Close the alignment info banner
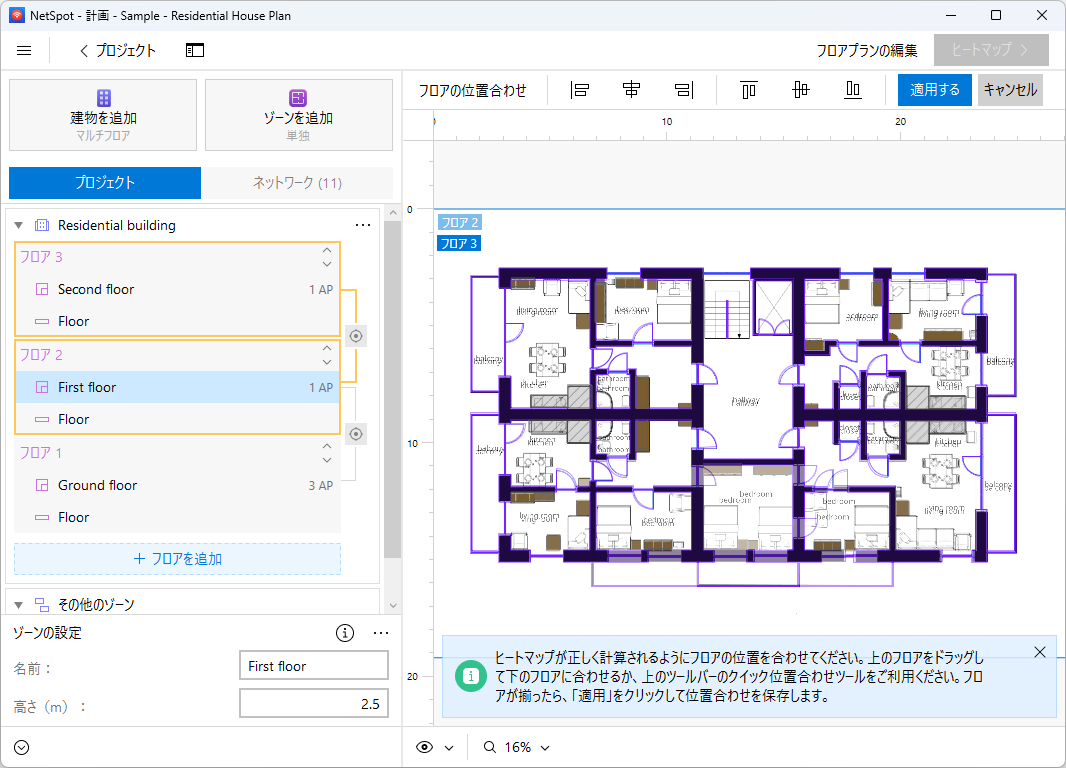The height and width of the screenshot is (768, 1066). [1039, 652]
